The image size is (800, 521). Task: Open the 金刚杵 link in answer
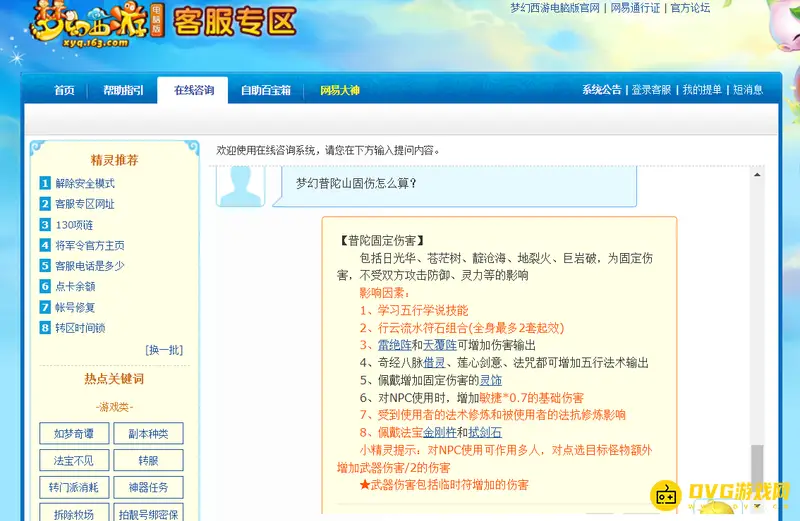pos(440,433)
